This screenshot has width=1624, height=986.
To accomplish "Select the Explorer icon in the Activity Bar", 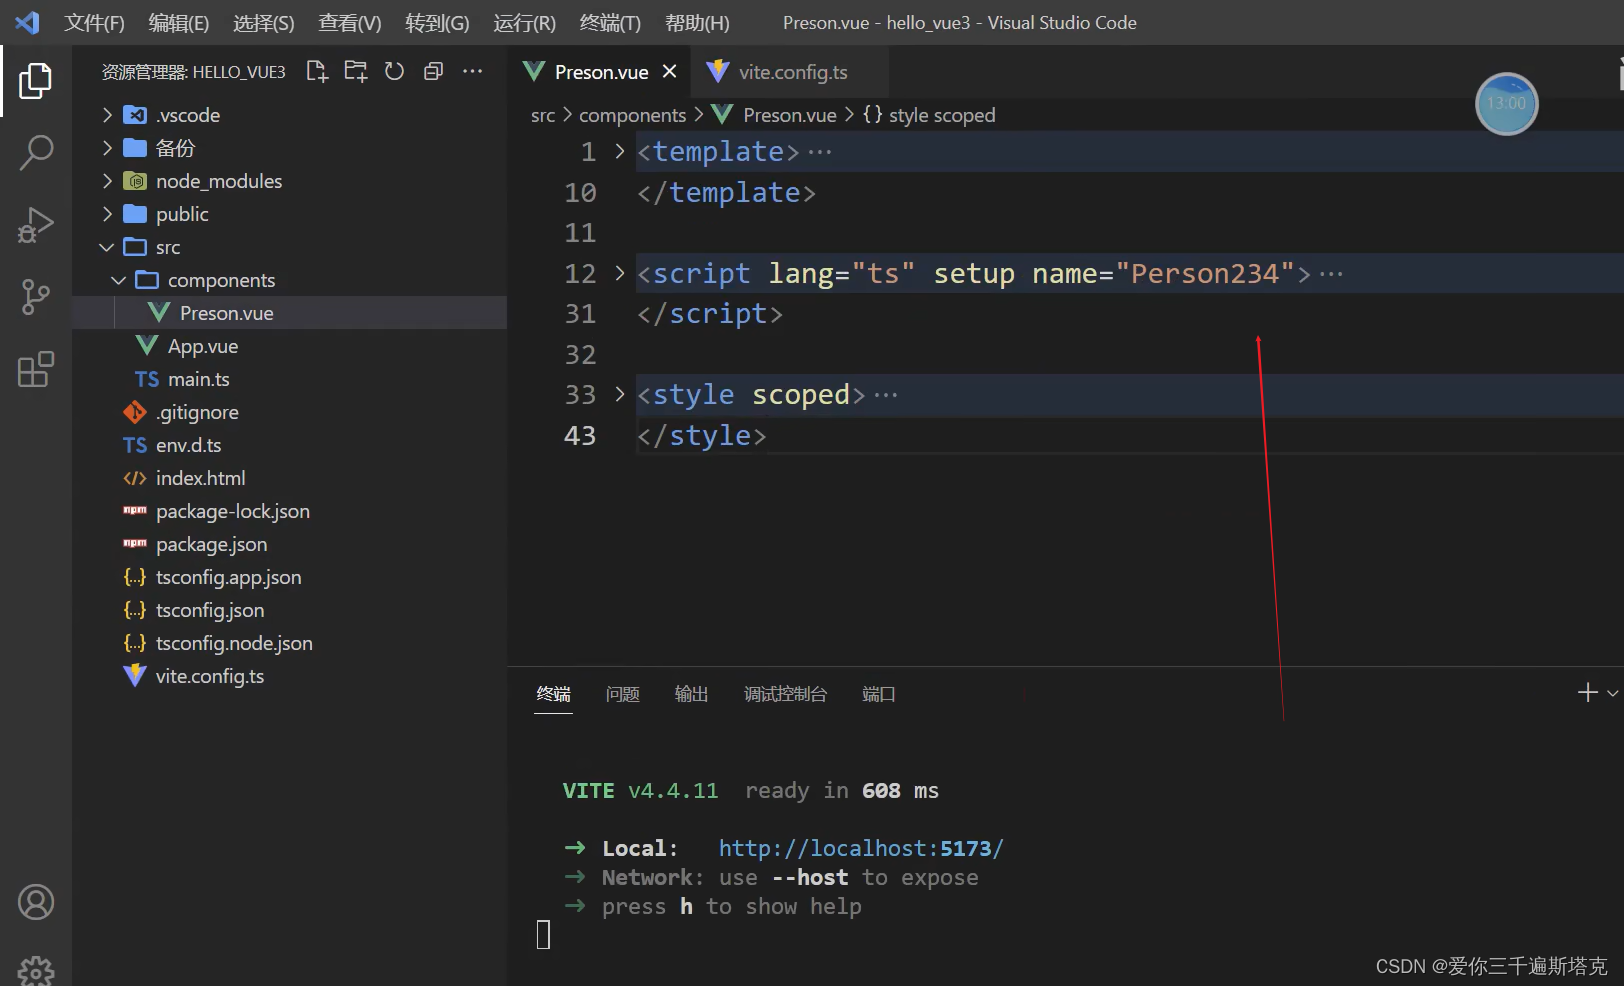I will [36, 80].
